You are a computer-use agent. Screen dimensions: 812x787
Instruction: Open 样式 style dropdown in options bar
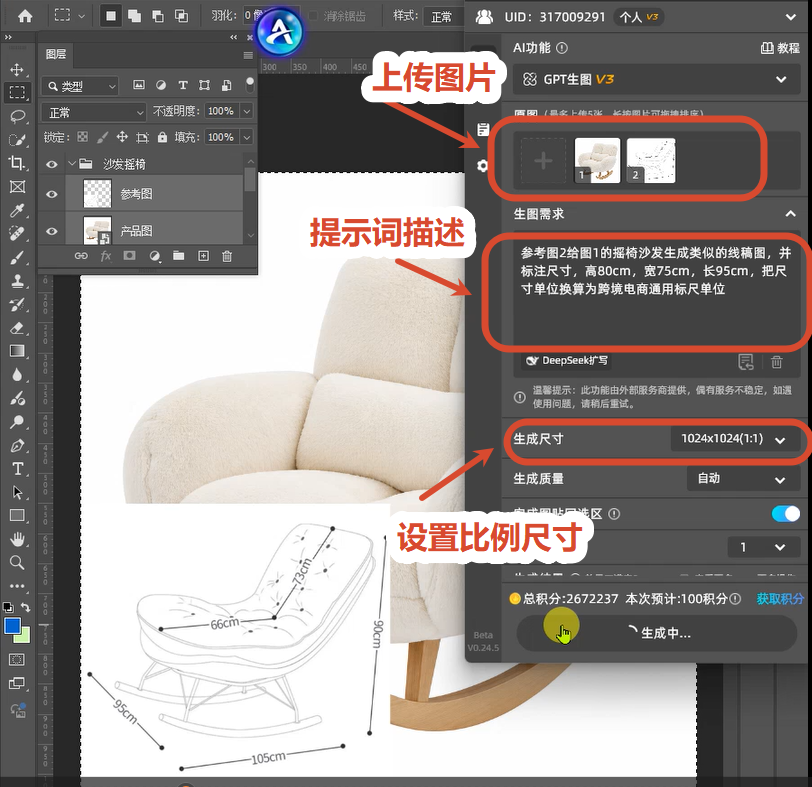pyautogui.click(x=444, y=17)
